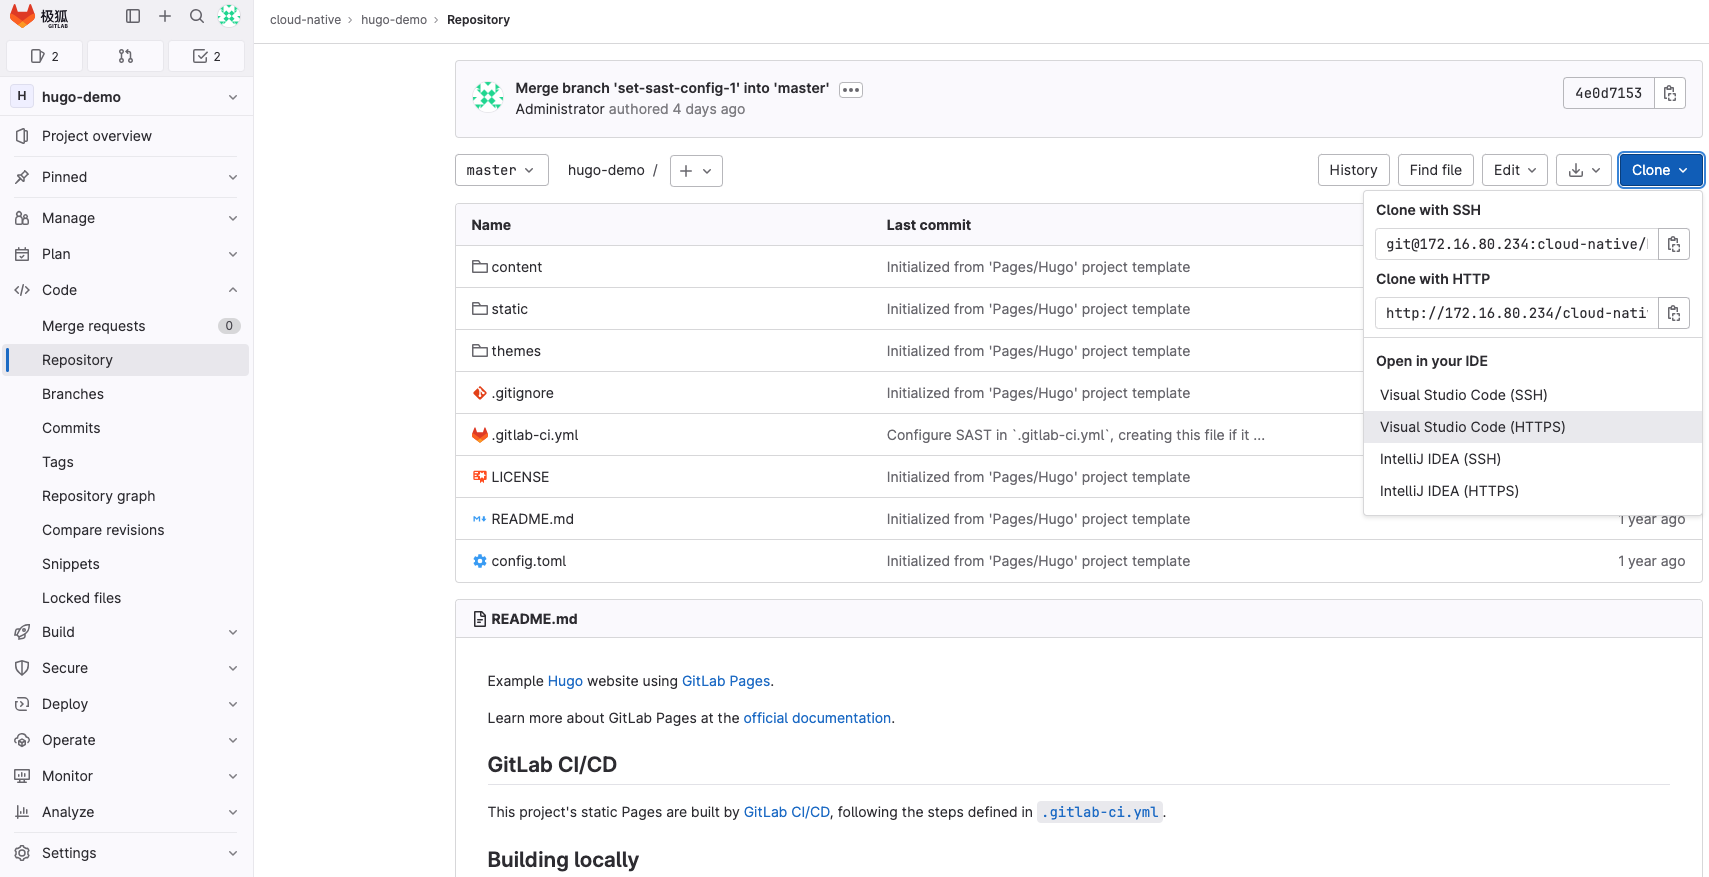The width and height of the screenshot is (1709, 877).
Task: Click the History button
Action: pyautogui.click(x=1353, y=170)
